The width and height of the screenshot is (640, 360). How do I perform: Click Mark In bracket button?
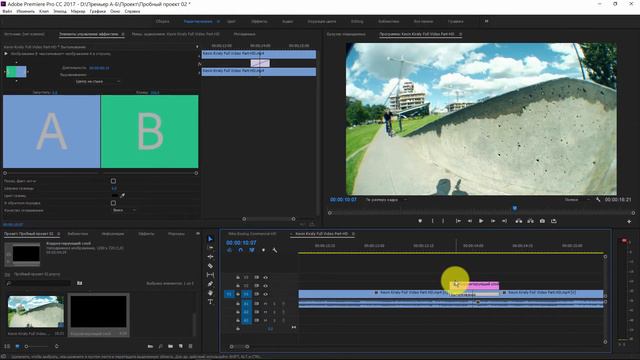tap(433, 221)
